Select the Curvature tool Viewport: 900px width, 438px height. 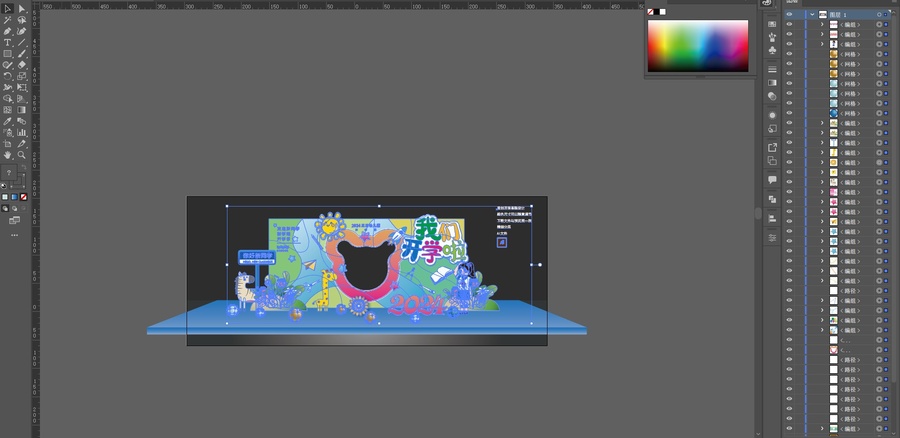(22, 31)
